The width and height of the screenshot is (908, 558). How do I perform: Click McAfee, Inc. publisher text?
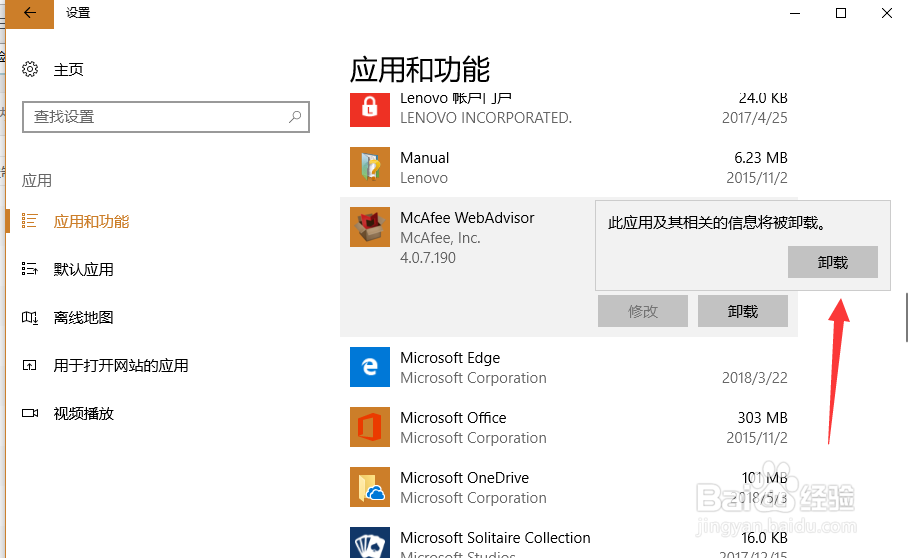coord(440,238)
